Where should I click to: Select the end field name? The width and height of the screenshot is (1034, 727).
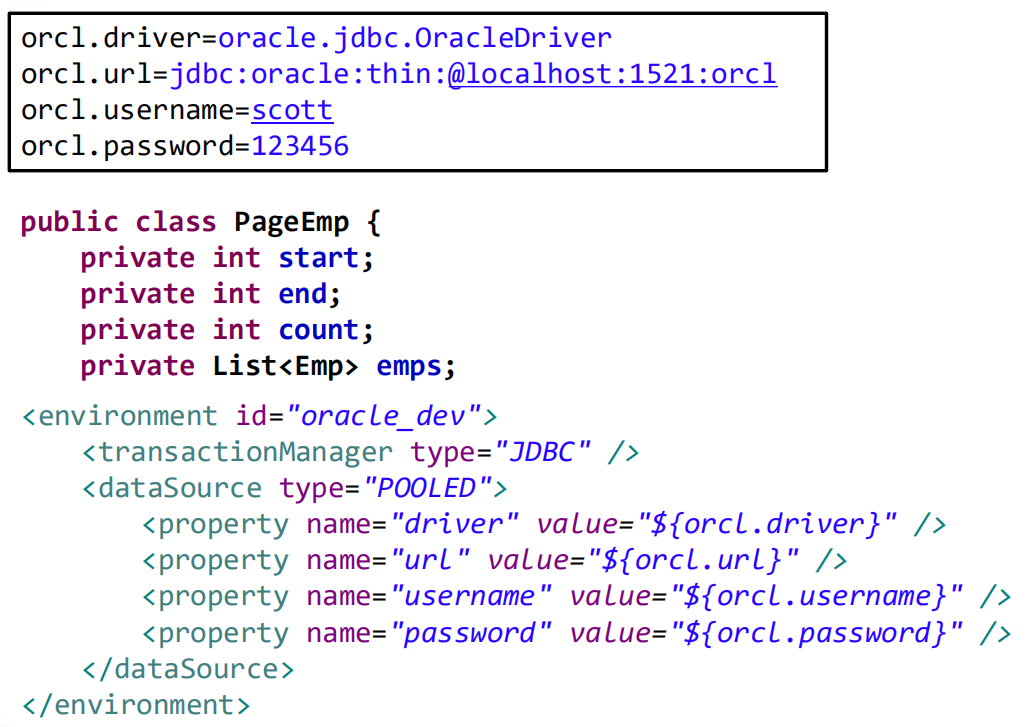tap(303, 294)
